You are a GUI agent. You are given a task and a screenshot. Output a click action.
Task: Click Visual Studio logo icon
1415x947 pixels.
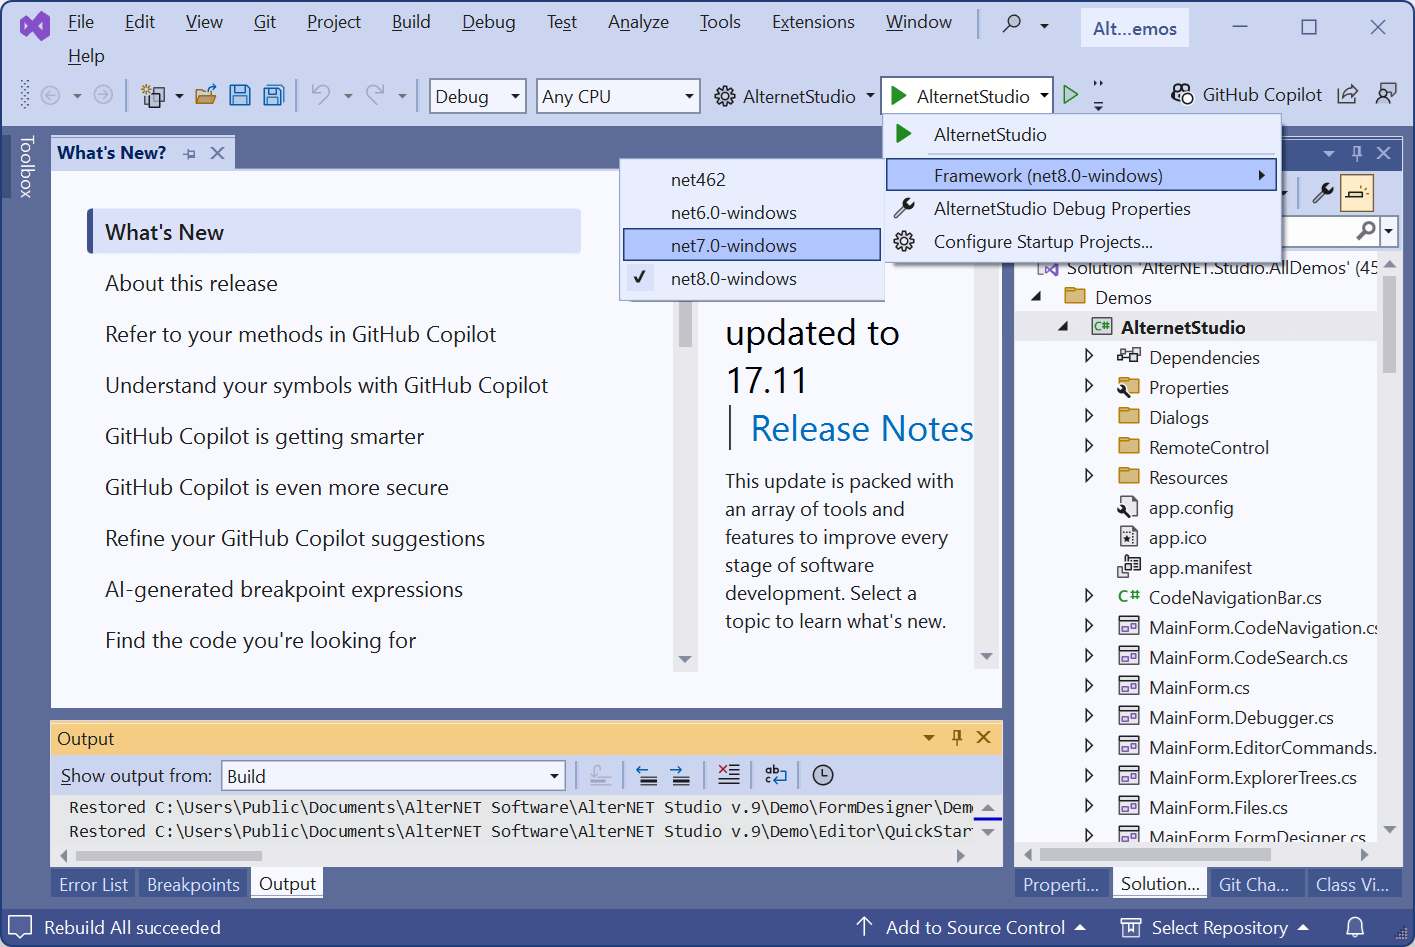click(34, 25)
